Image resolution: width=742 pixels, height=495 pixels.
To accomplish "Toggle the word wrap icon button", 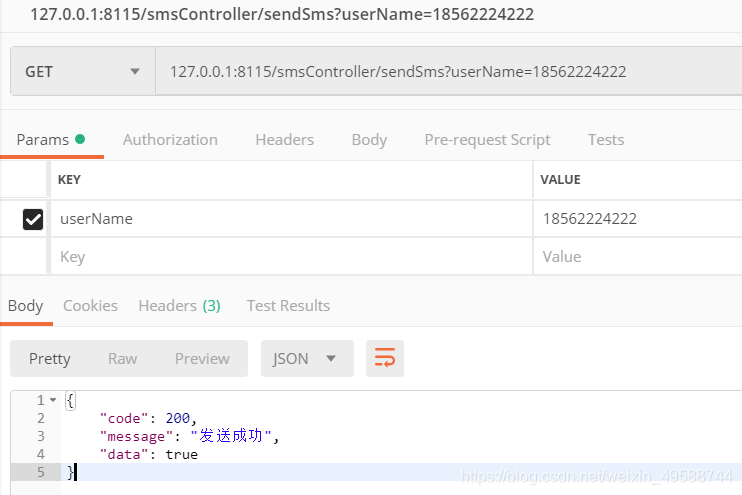I will 385,358.
